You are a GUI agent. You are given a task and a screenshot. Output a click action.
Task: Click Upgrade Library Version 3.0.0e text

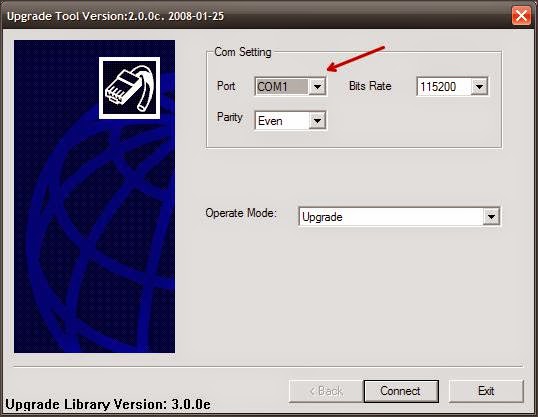[x=108, y=404]
